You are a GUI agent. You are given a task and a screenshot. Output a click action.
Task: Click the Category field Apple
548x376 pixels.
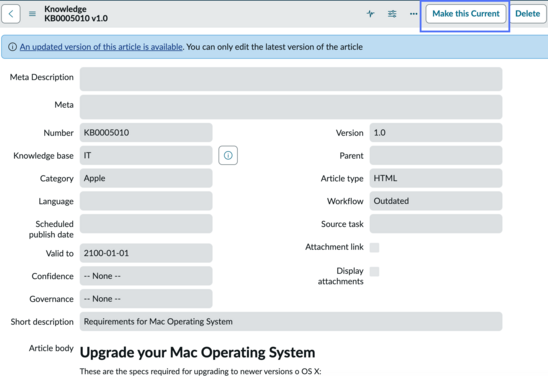[146, 178]
